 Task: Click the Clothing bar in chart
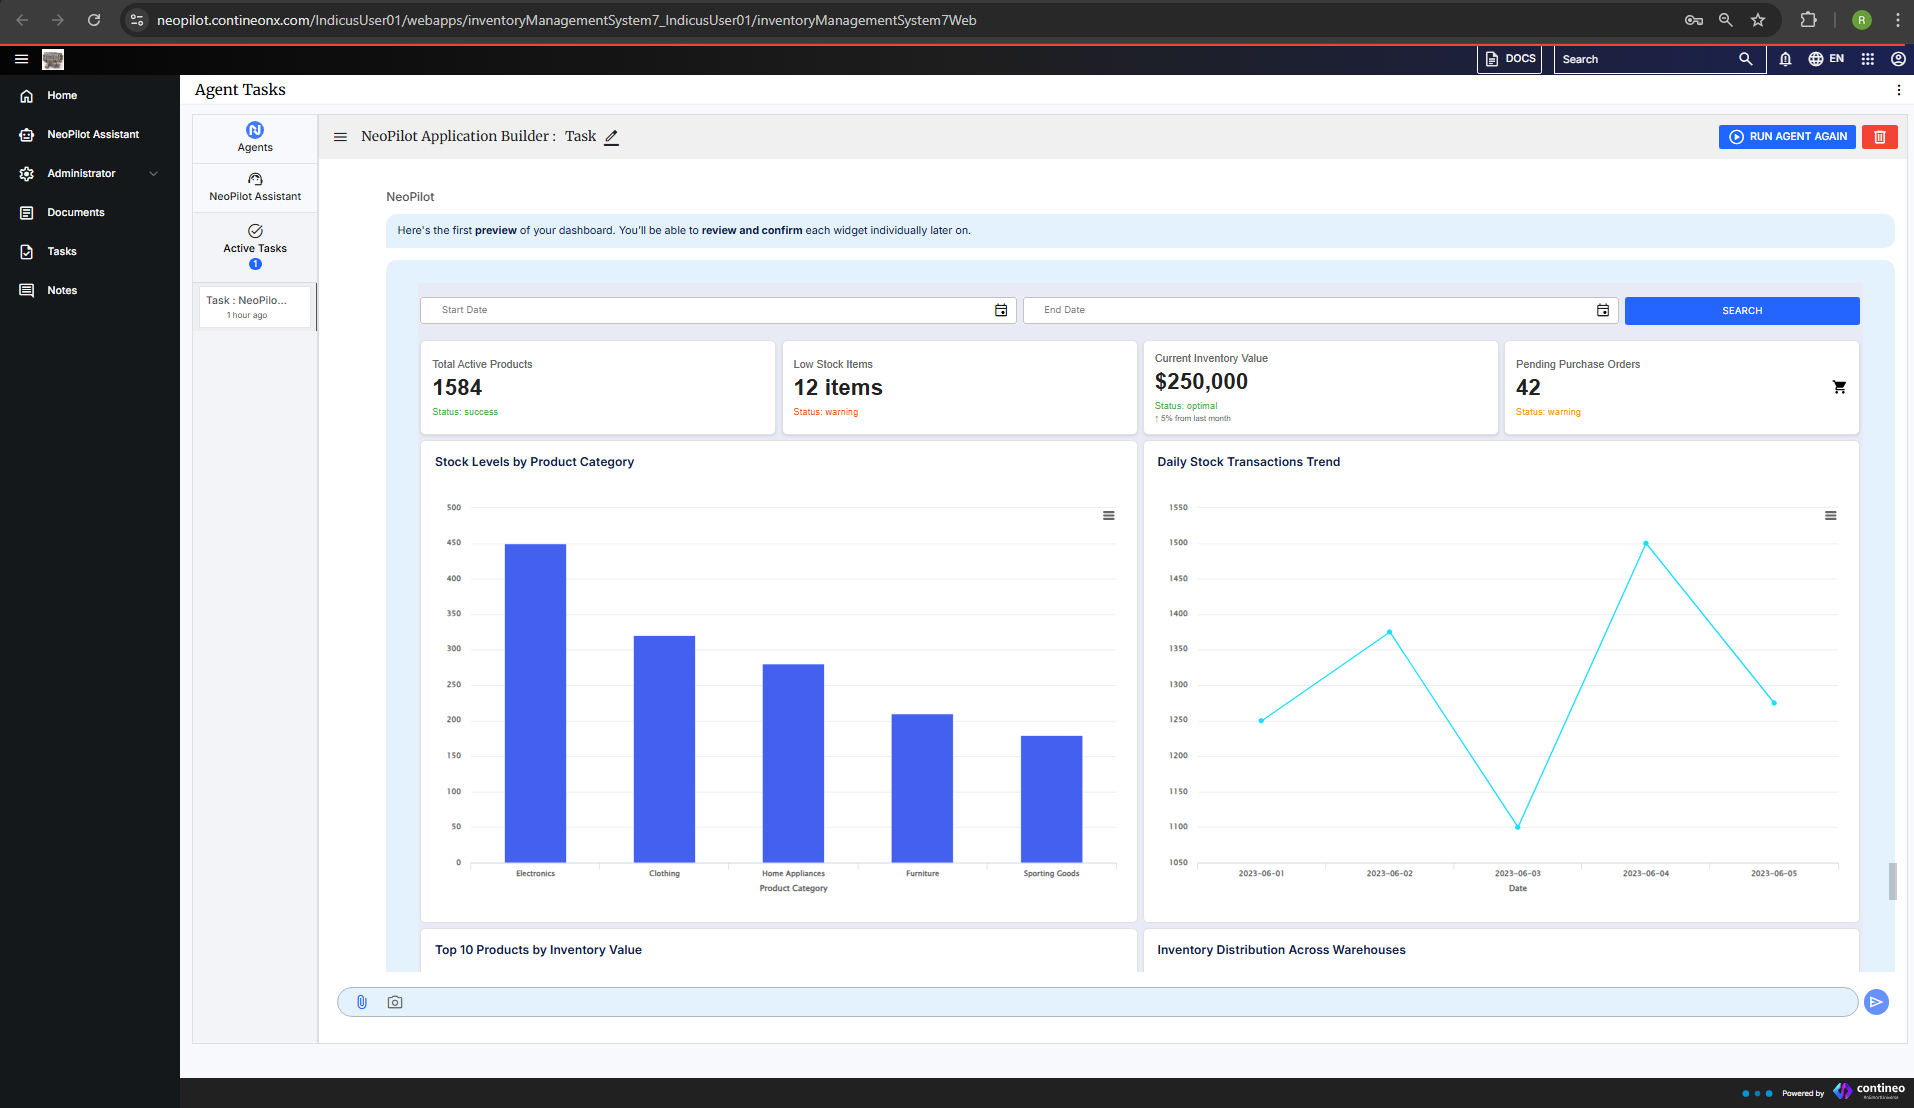[664, 749]
